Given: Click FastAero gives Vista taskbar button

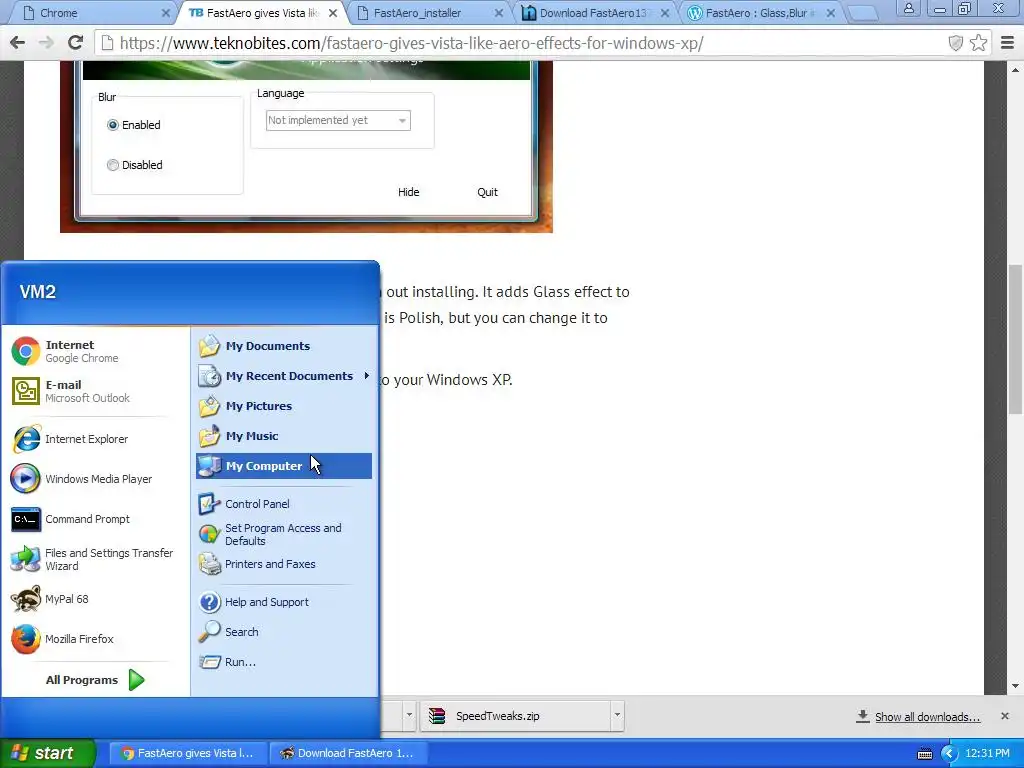Looking at the screenshot, I should pos(187,753).
